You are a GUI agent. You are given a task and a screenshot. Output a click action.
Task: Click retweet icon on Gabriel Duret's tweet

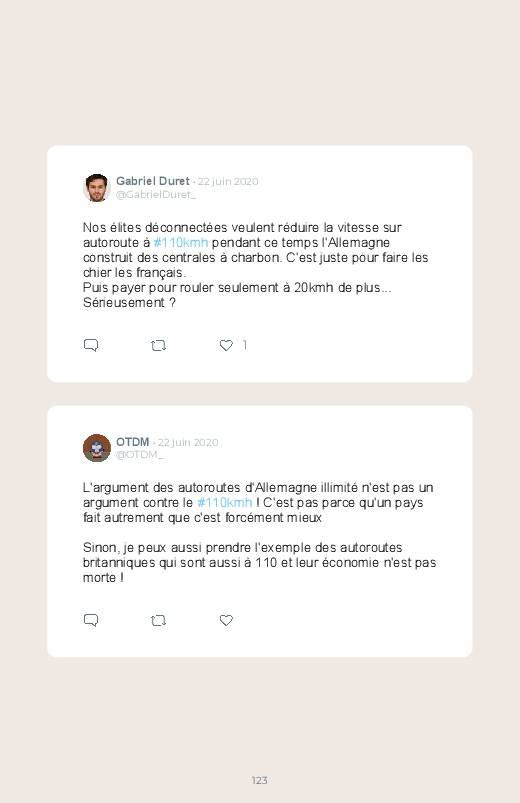158,346
